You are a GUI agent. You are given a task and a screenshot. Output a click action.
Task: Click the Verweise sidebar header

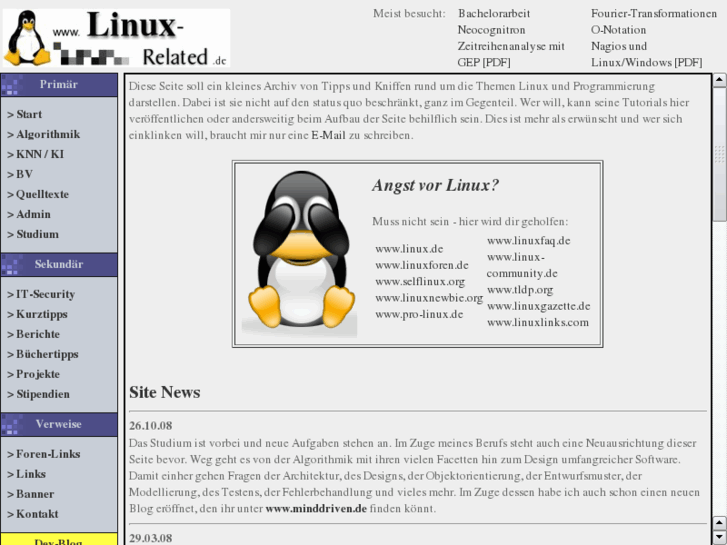(59, 424)
